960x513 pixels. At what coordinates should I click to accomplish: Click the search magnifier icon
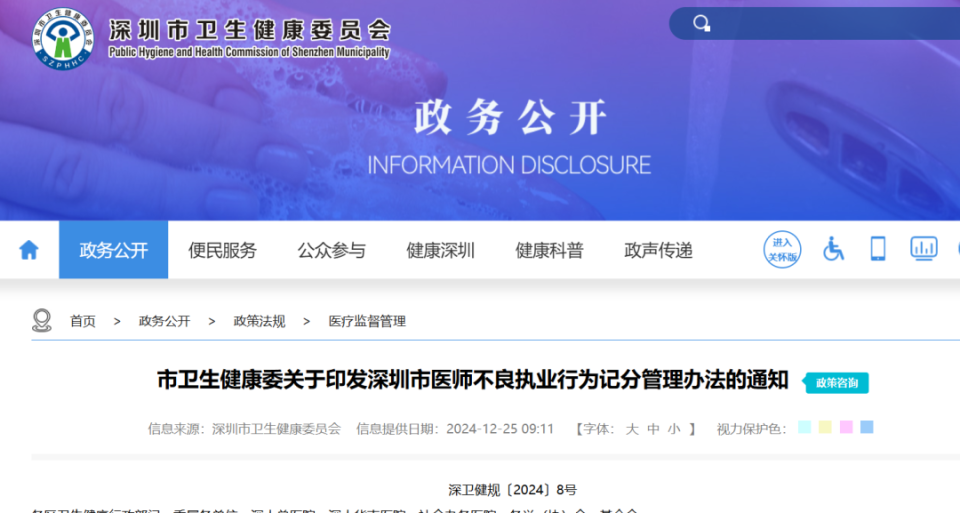coord(702,24)
